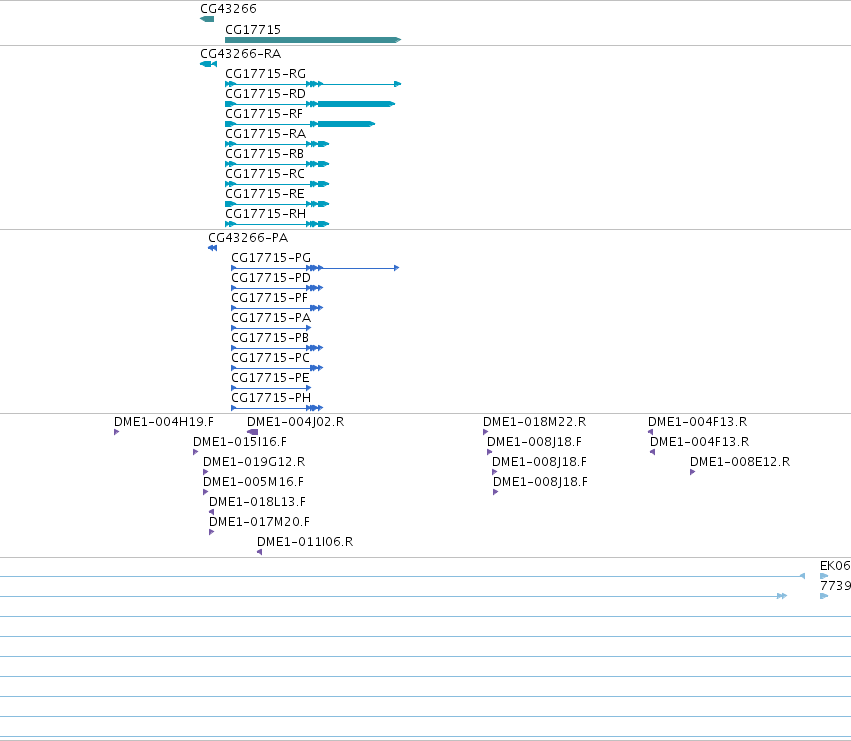This screenshot has width=851, height=741.
Task: Click the long teal CG17715 gene bar
Action: [313, 40]
